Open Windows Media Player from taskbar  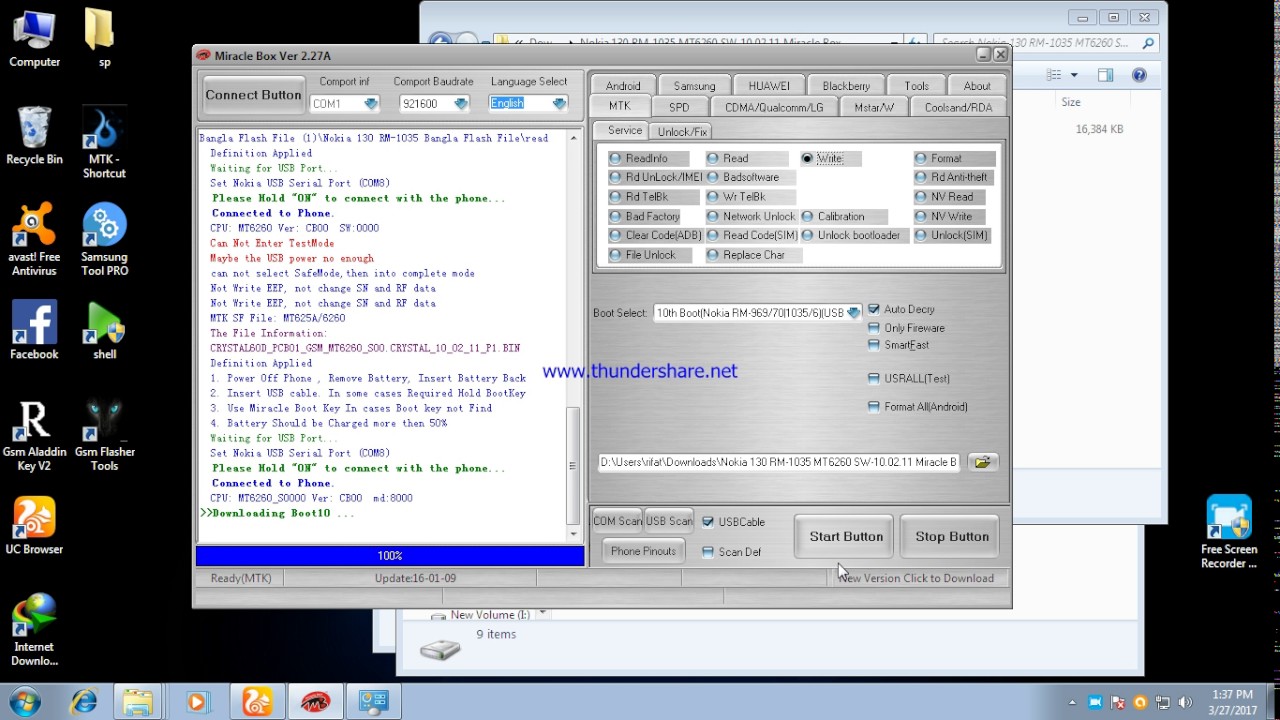(196, 702)
